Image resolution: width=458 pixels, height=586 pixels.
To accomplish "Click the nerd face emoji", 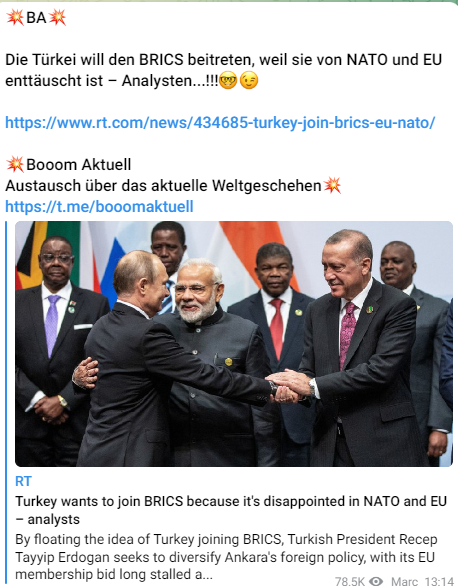I will [228, 80].
